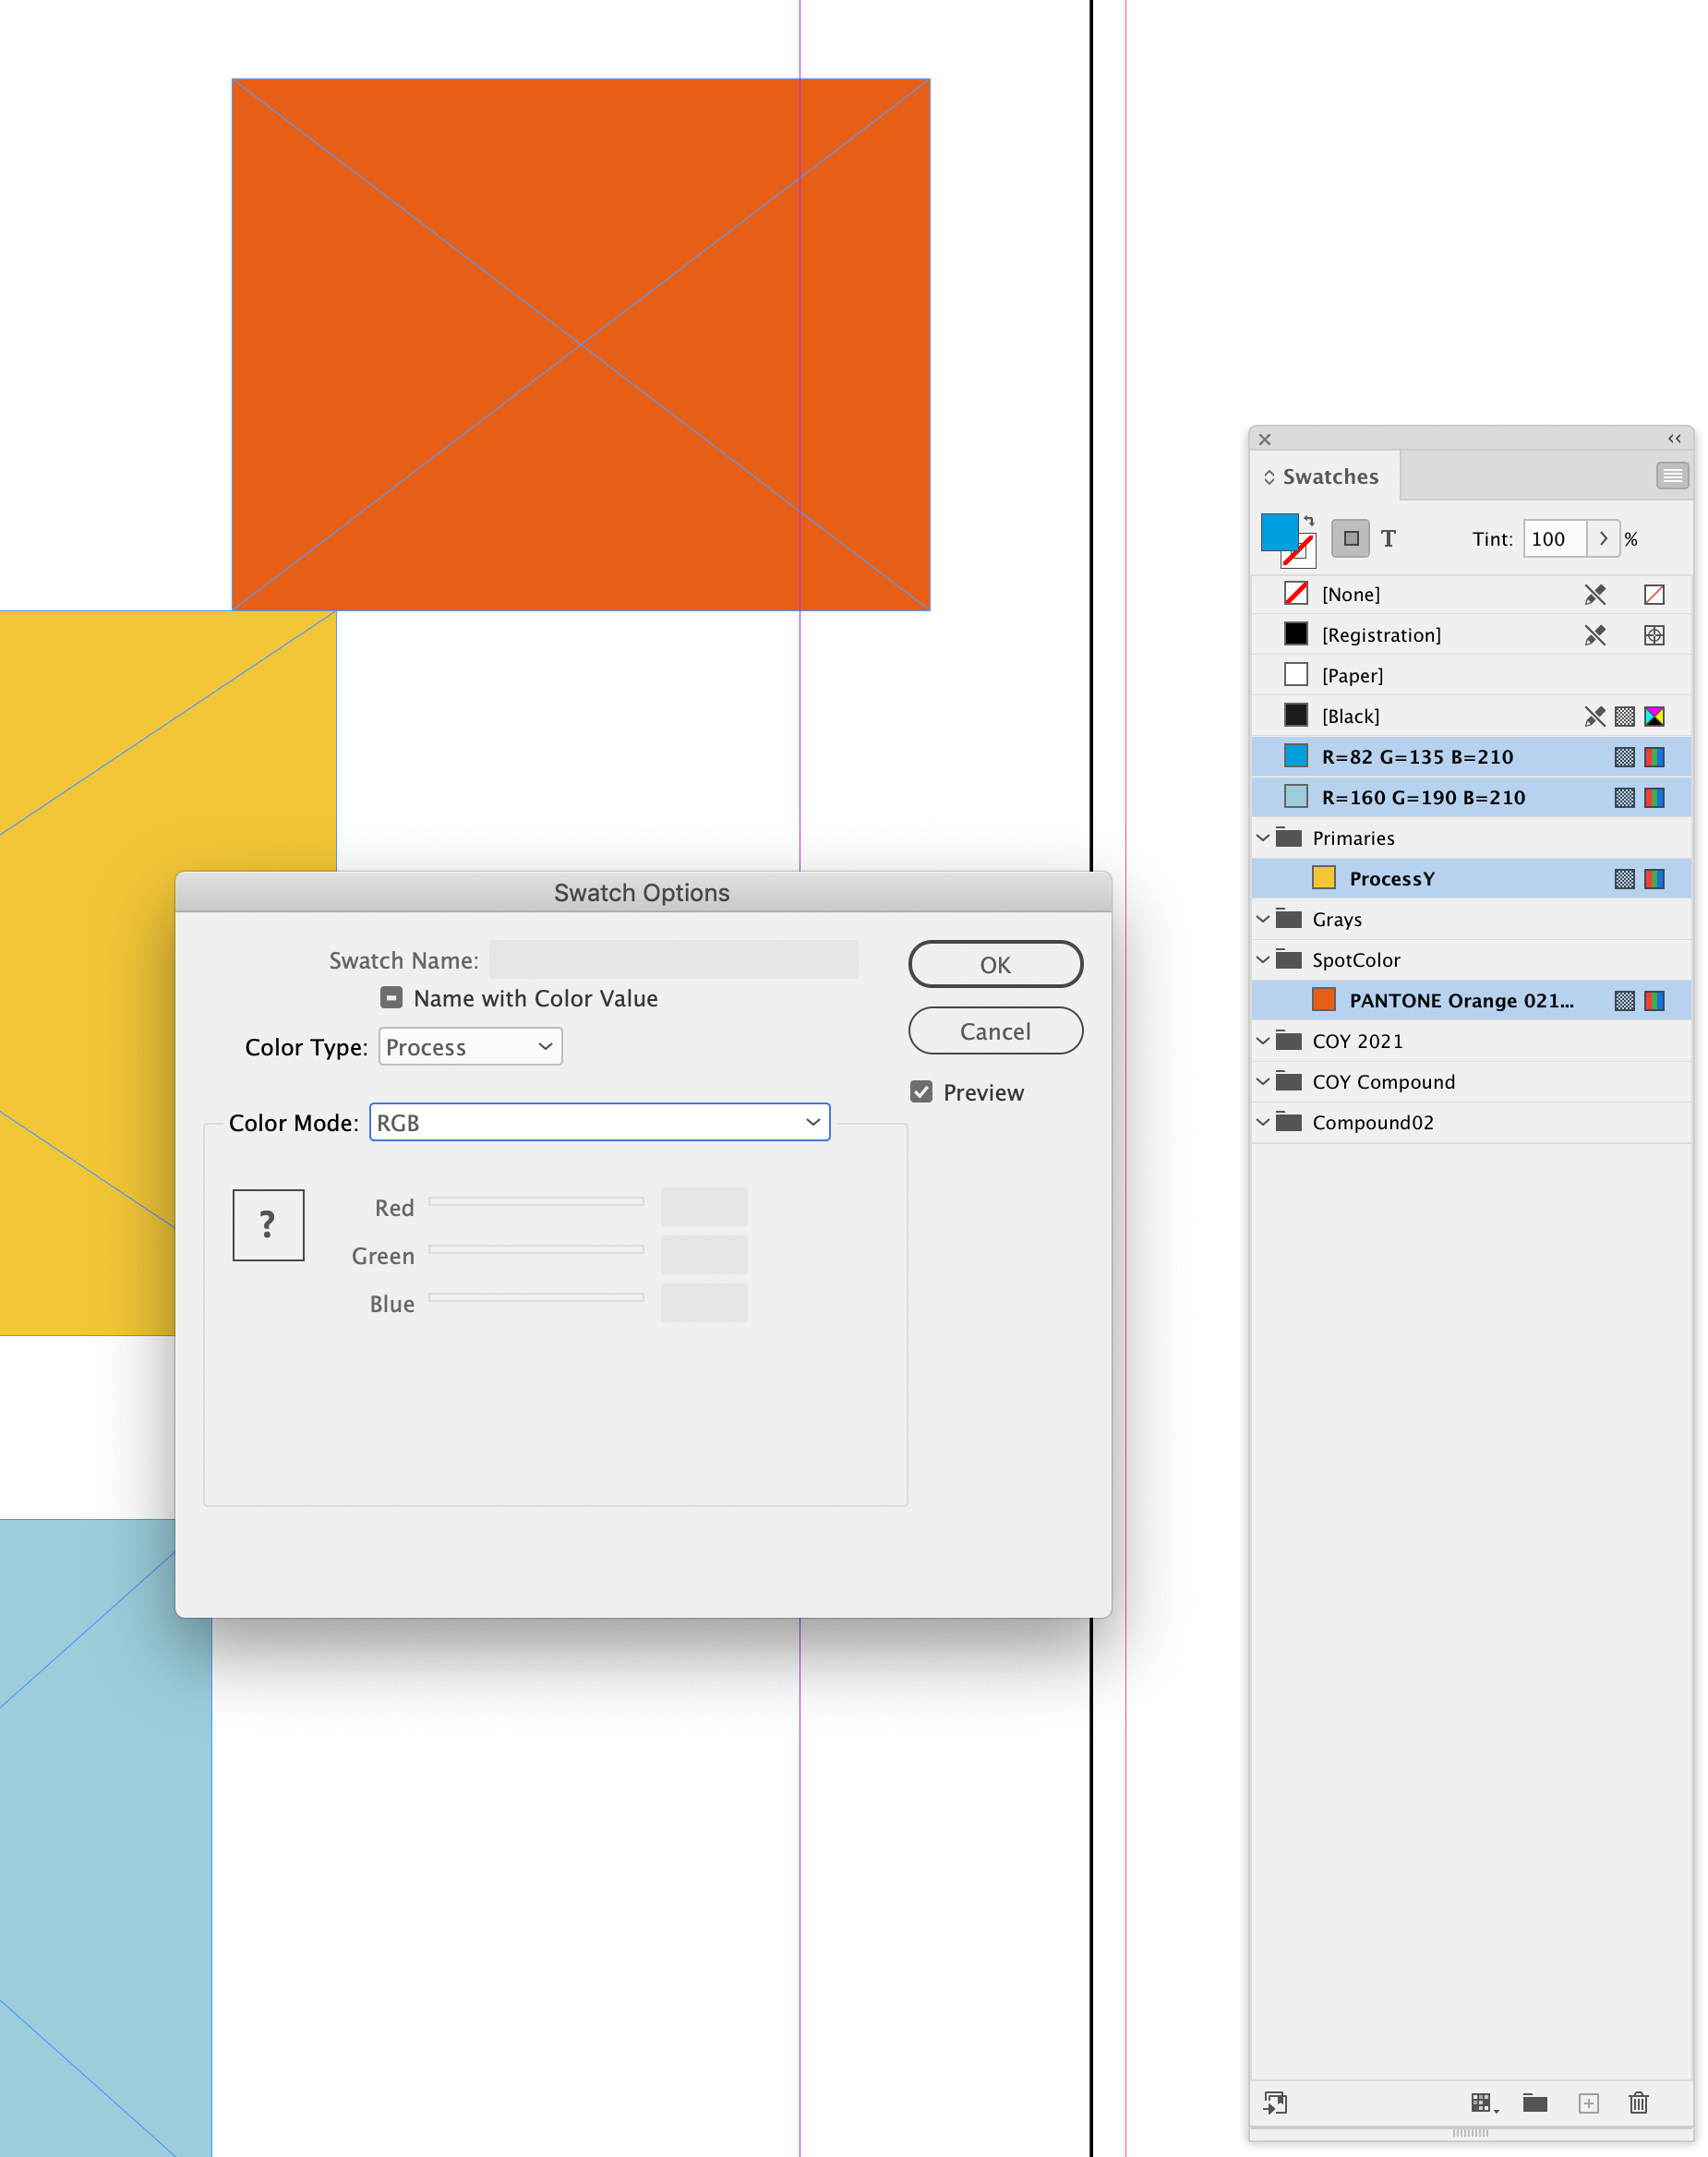The width and height of the screenshot is (1708, 2157).
Task: Click process icon for R=160 swatch
Action: click(1624, 797)
